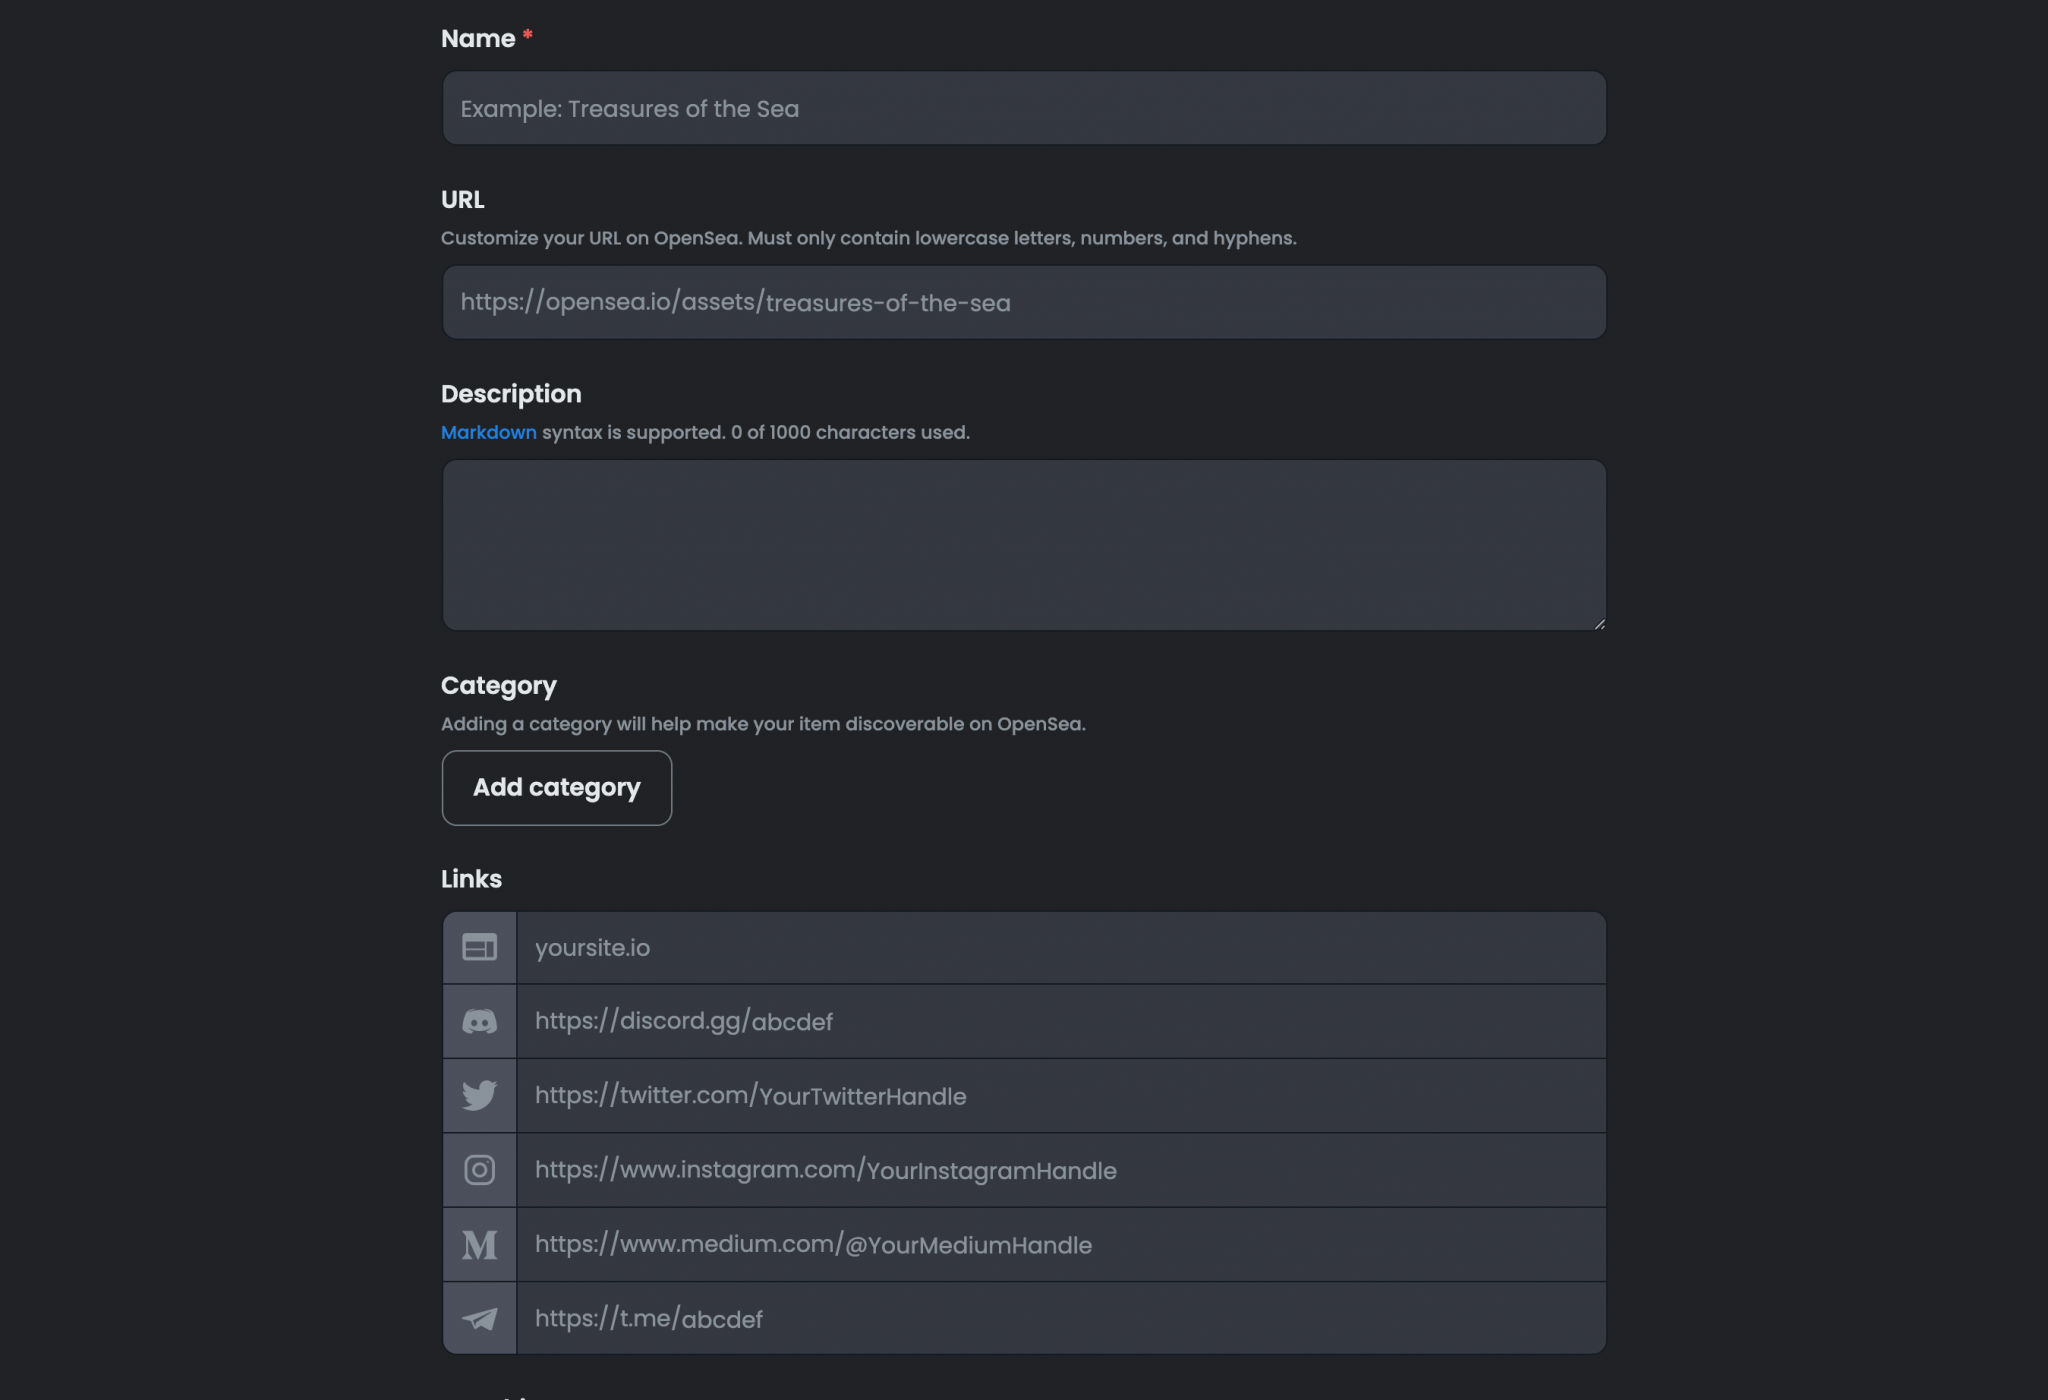
Task: Click the website icon in the Links section
Action: (479, 947)
